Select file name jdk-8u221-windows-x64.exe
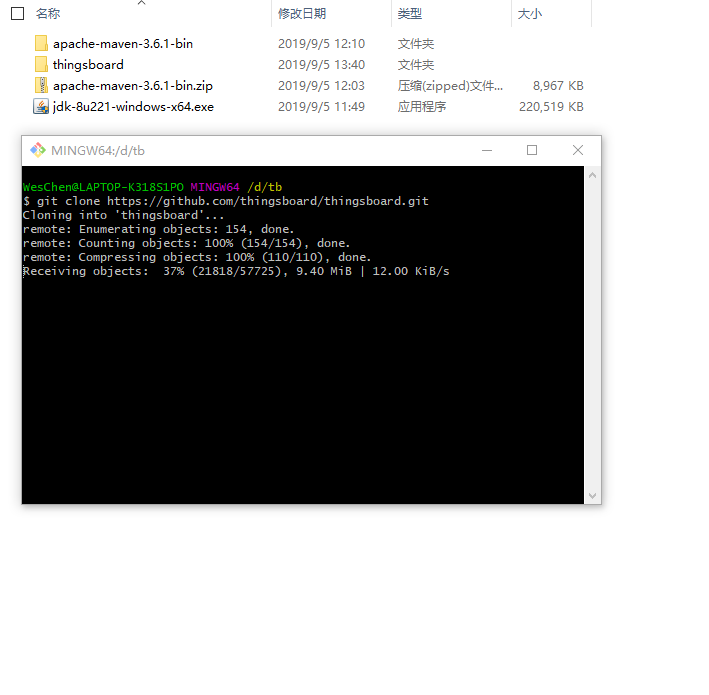 tap(133, 107)
